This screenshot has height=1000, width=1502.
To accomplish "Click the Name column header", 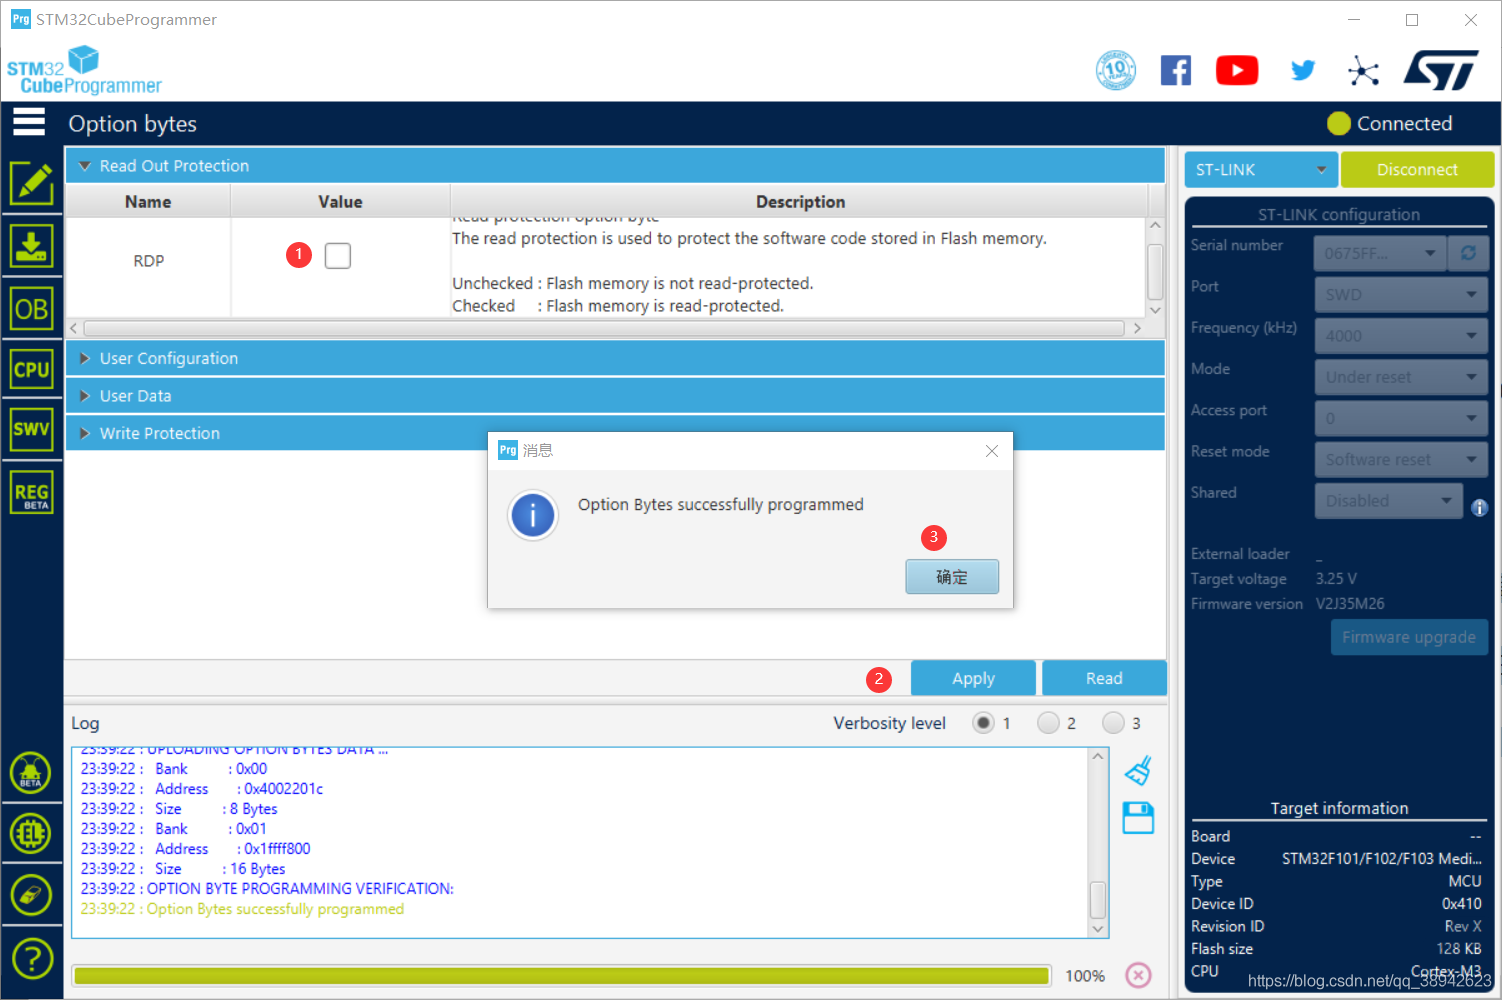I will pos(148,202).
